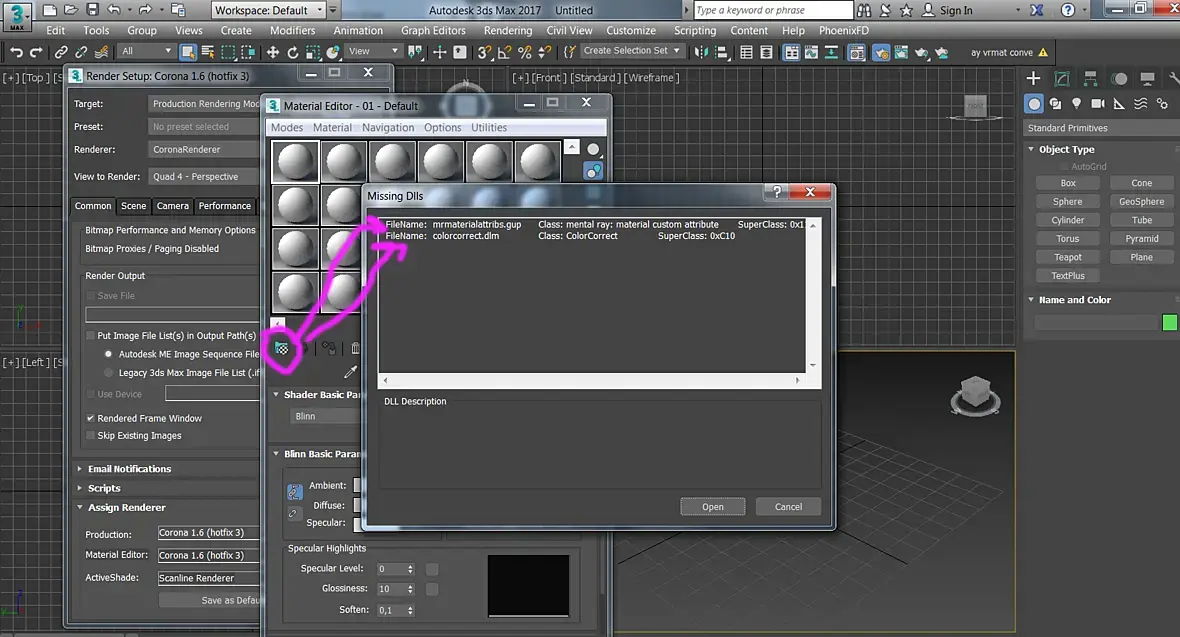The width and height of the screenshot is (1180, 637).
Task: Open the Modifiers menu
Action: pos(292,30)
